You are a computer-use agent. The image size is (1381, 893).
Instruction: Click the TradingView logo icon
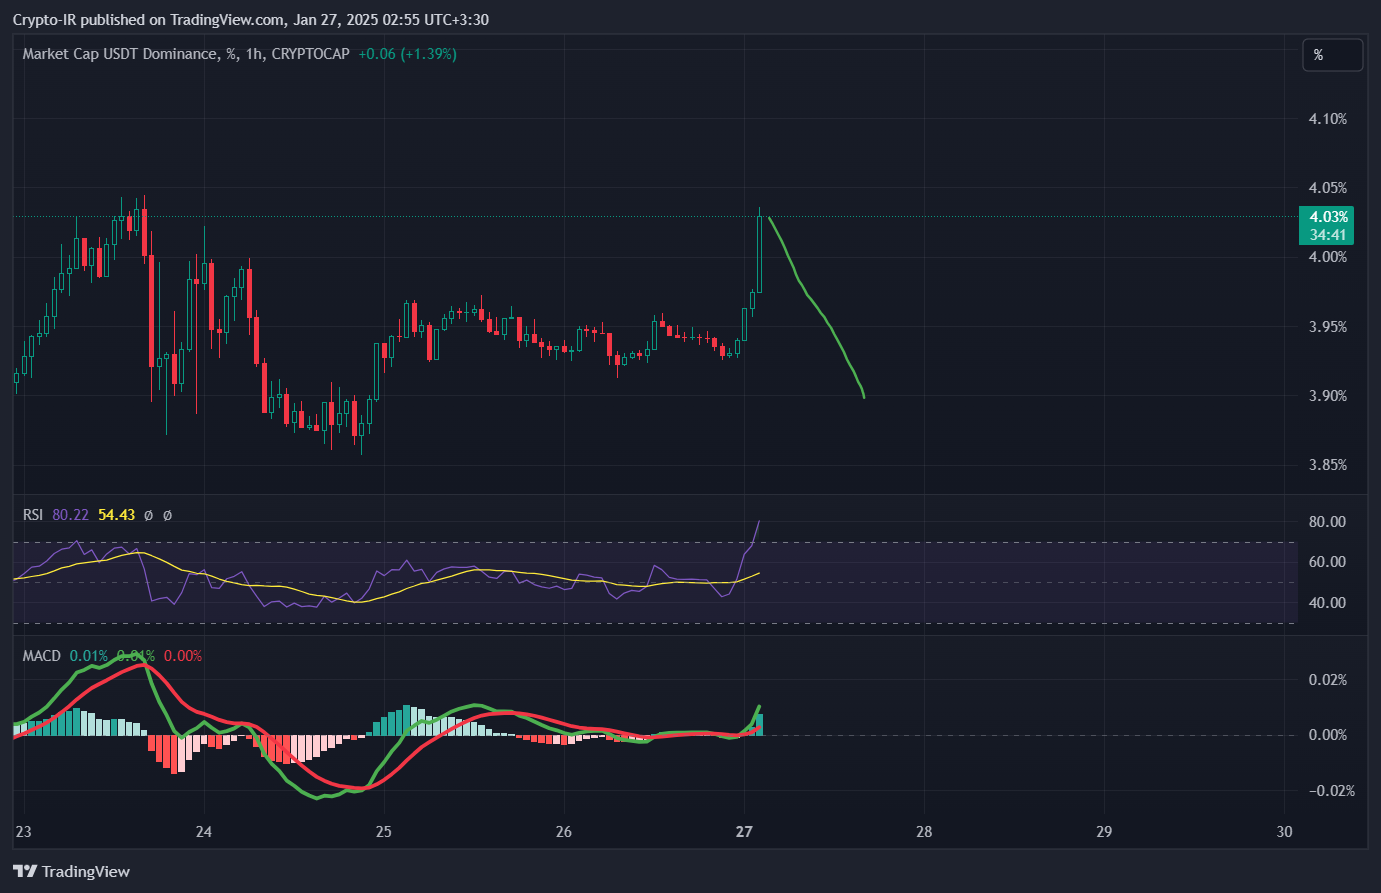click(x=25, y=871)
